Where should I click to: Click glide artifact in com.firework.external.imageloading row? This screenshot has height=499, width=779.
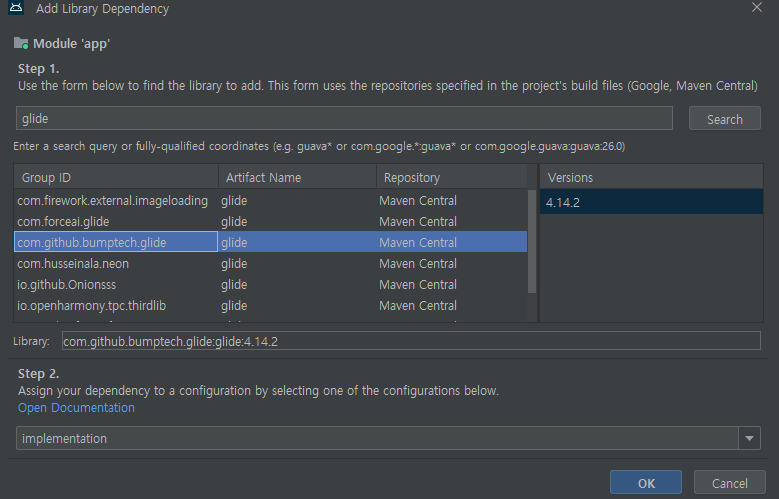[234, 200]
